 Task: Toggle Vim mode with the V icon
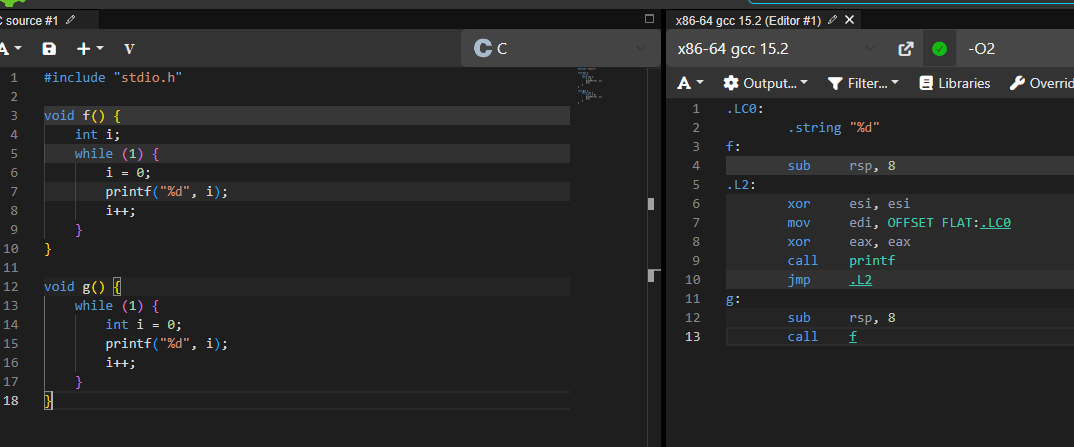pos(129,49)
